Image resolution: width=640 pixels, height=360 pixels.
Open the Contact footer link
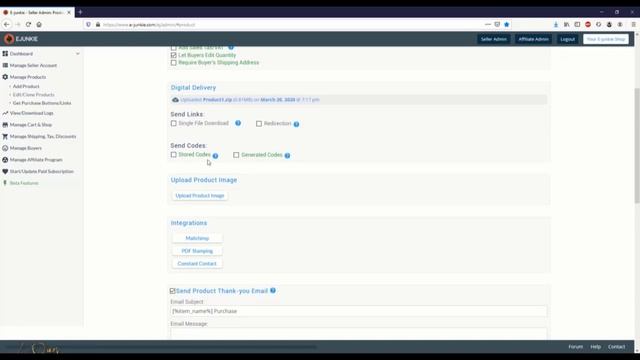coord(616,347)
